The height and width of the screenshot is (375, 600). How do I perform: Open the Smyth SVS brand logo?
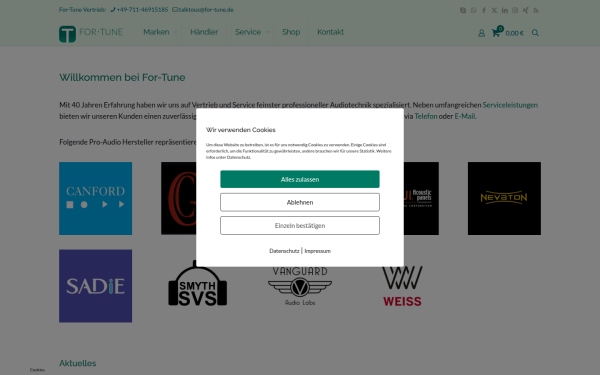pyautogui.click(x=197, y=284)
